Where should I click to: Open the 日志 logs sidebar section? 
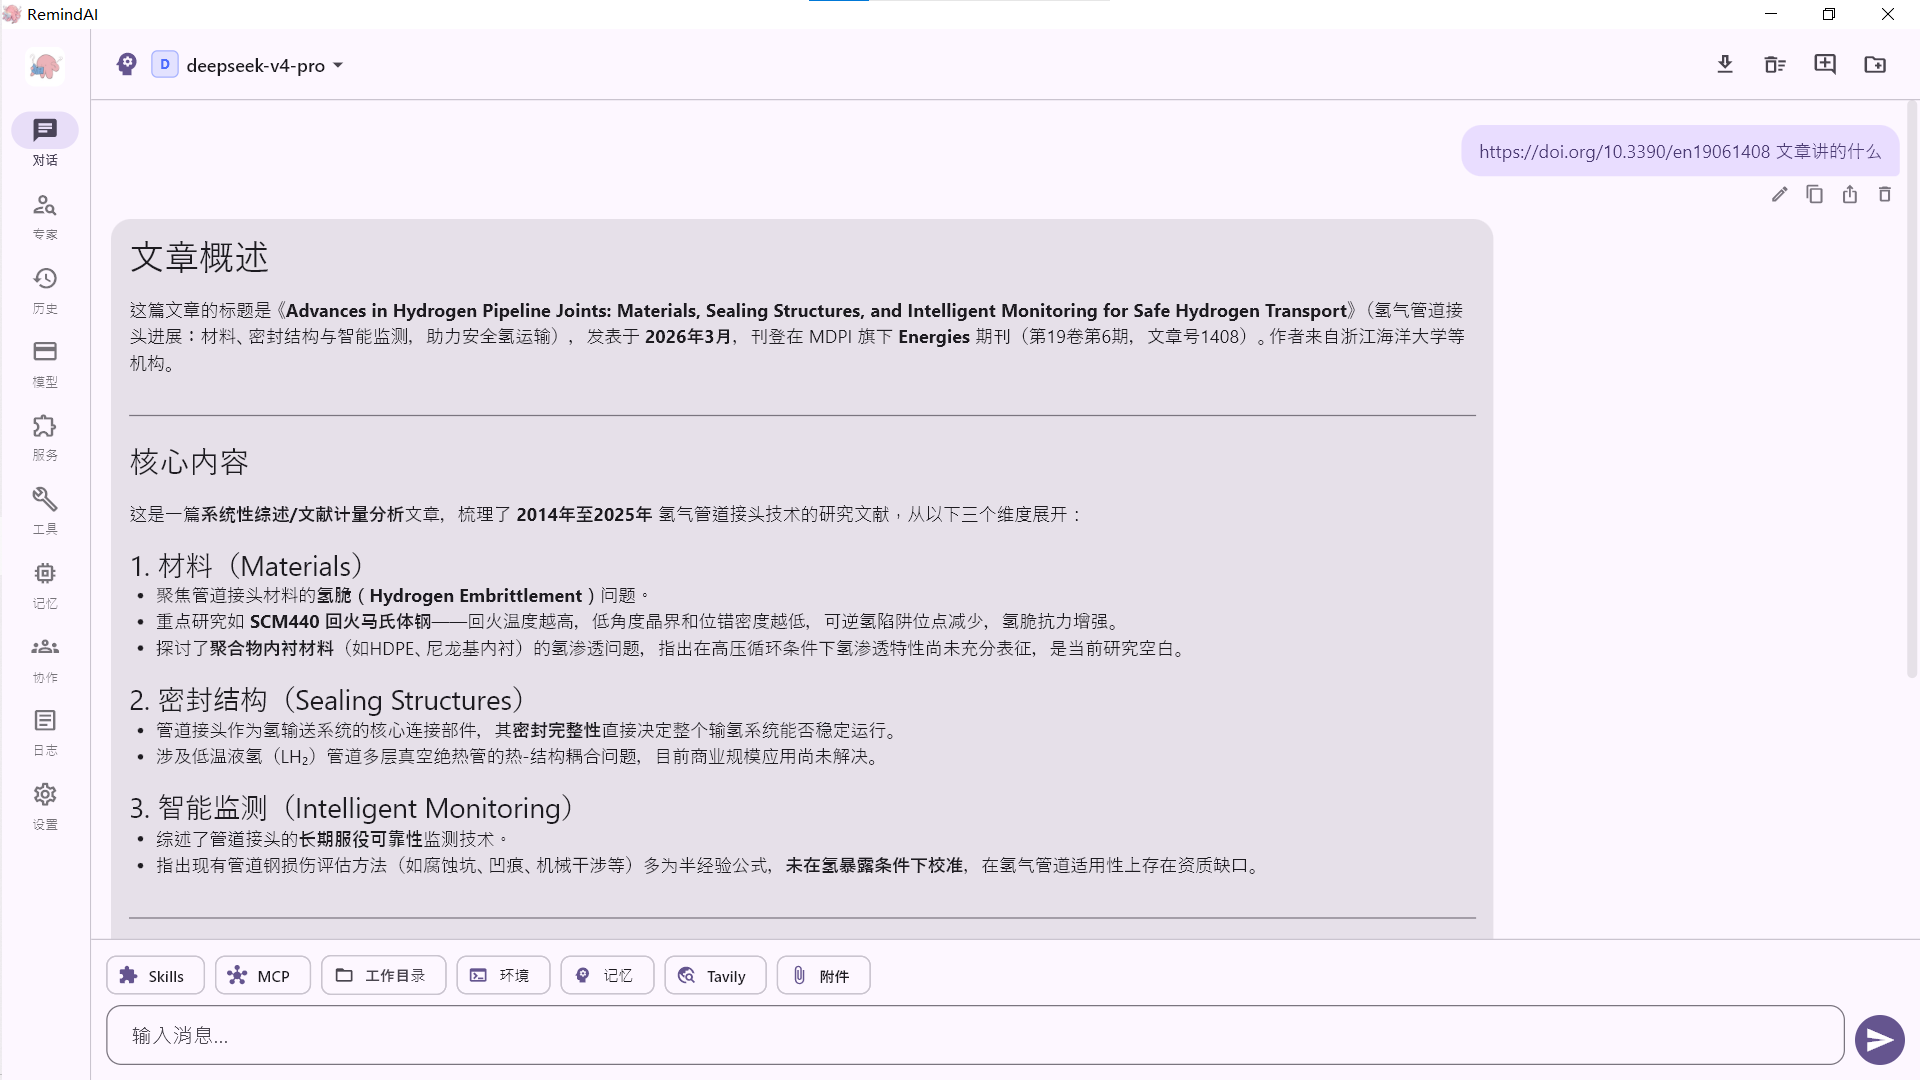point(45,732)
